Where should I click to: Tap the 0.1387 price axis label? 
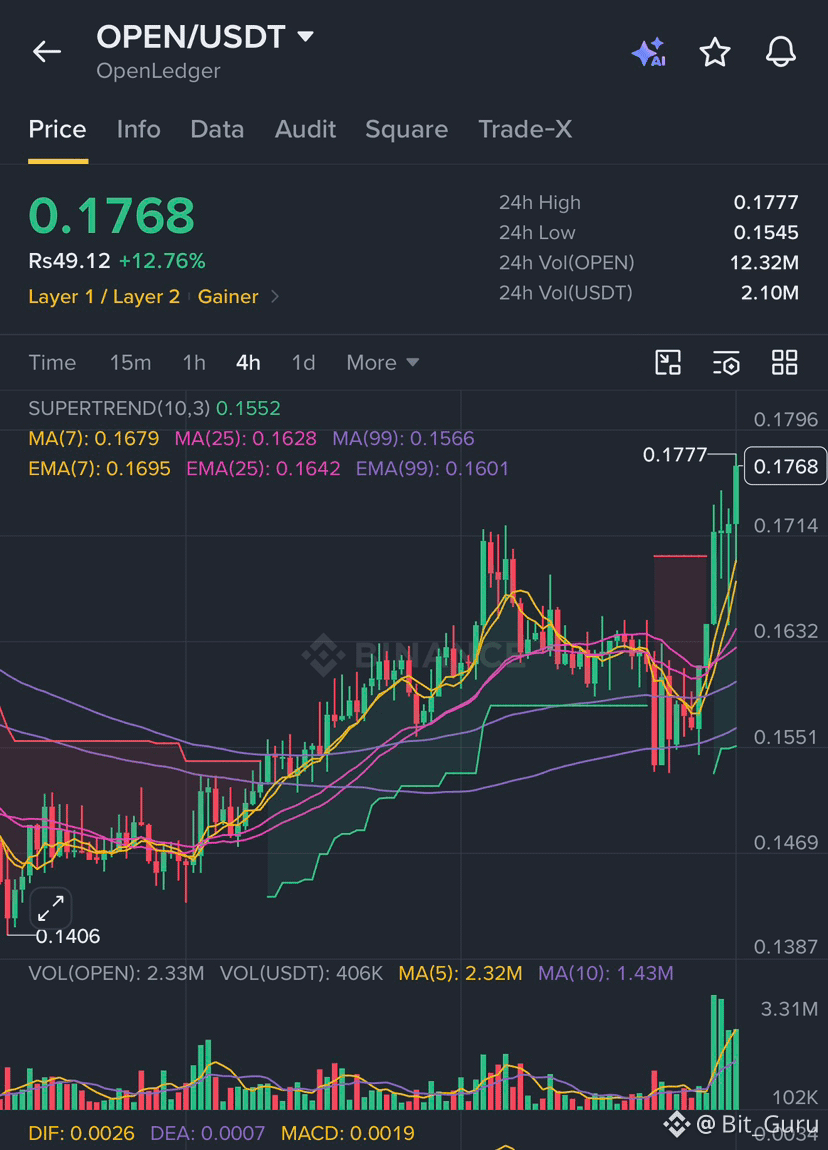pos(785,947)
